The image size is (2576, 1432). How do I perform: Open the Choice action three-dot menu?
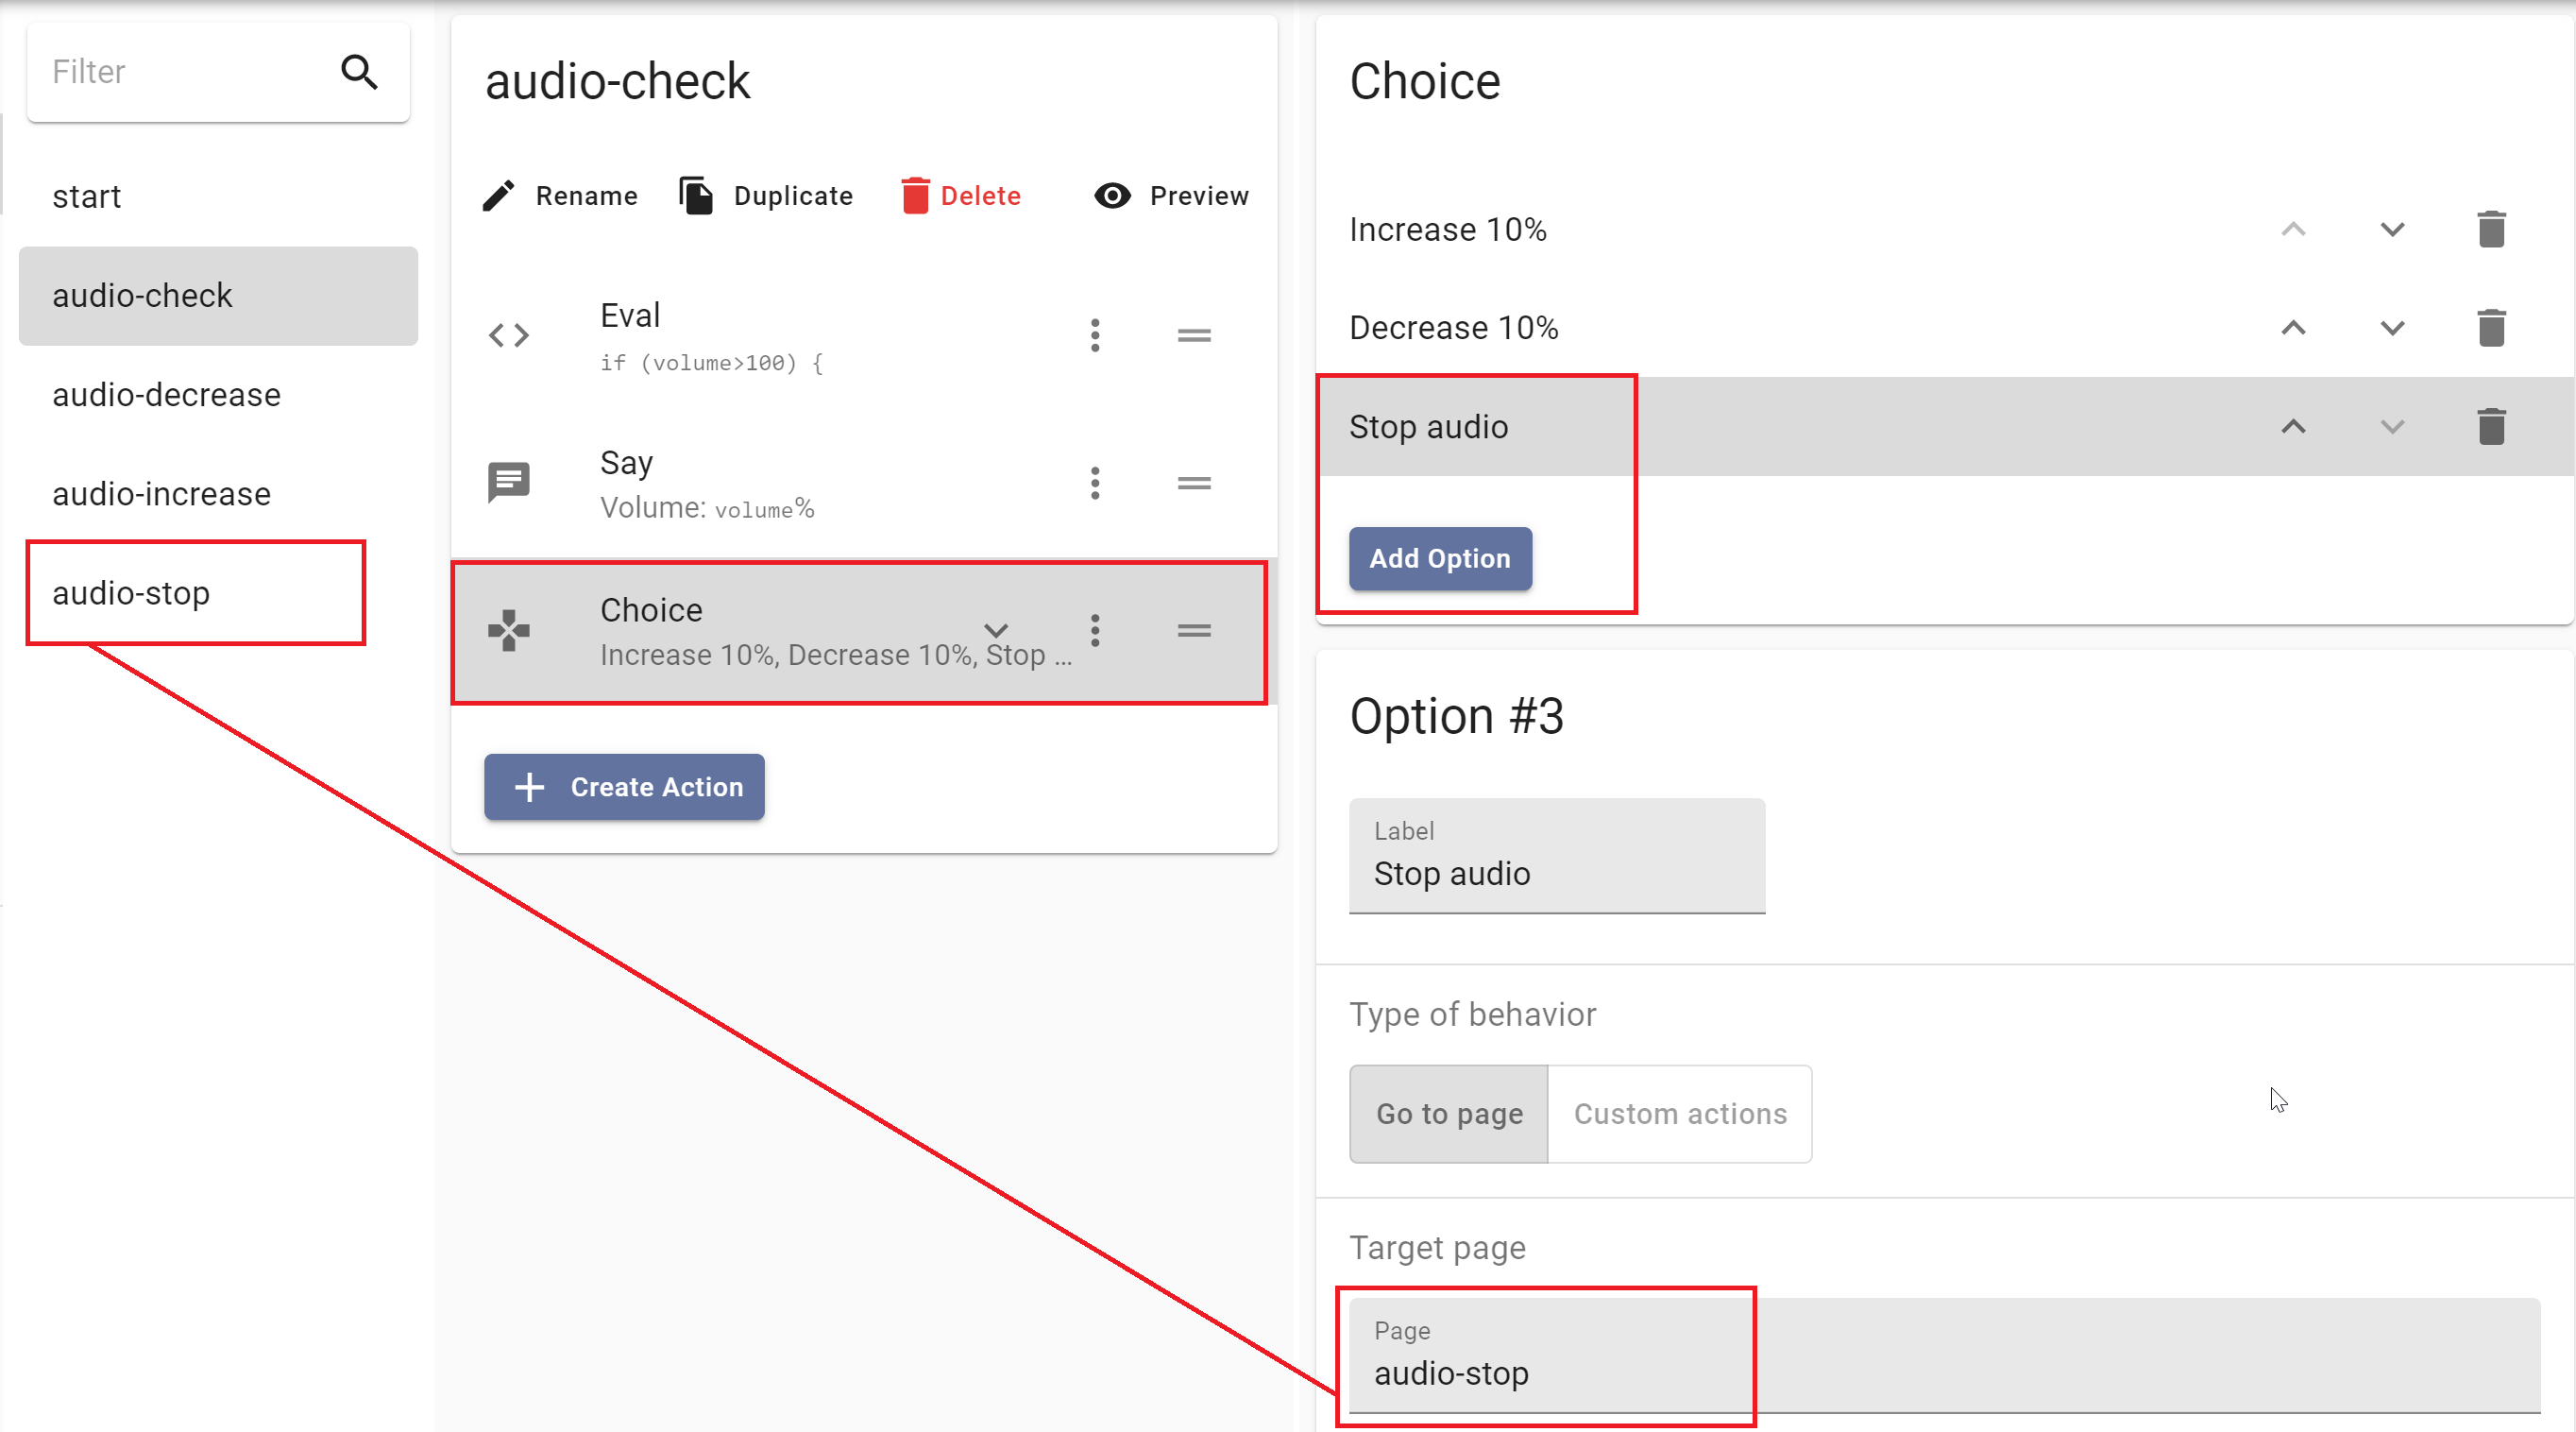[1096, 631]
